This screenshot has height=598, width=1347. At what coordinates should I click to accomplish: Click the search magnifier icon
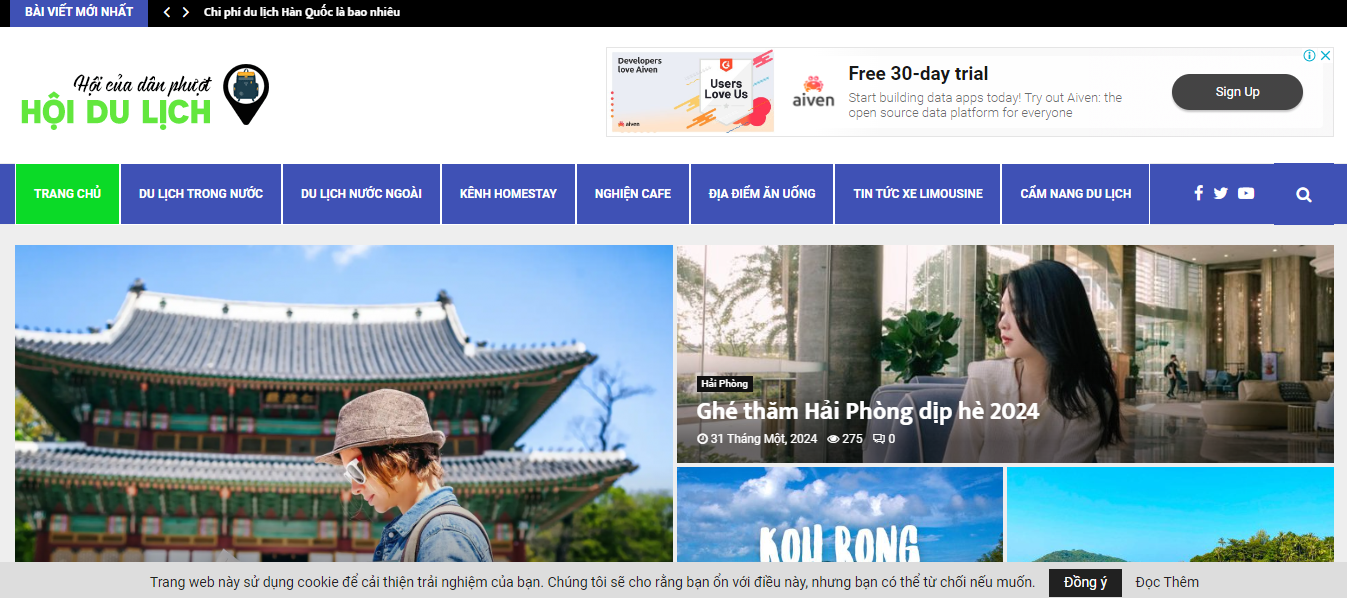click(1304, 195)
